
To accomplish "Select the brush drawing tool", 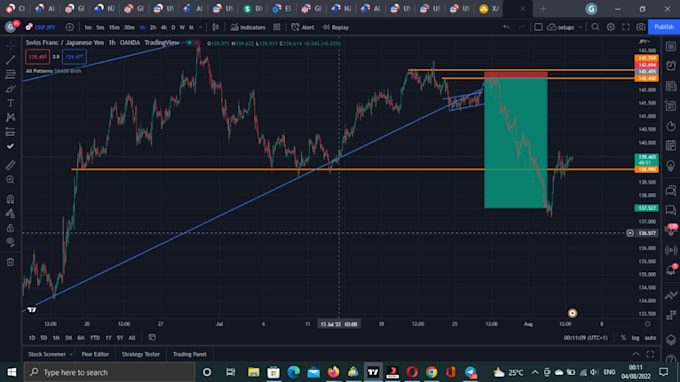I will click(10, 89).
